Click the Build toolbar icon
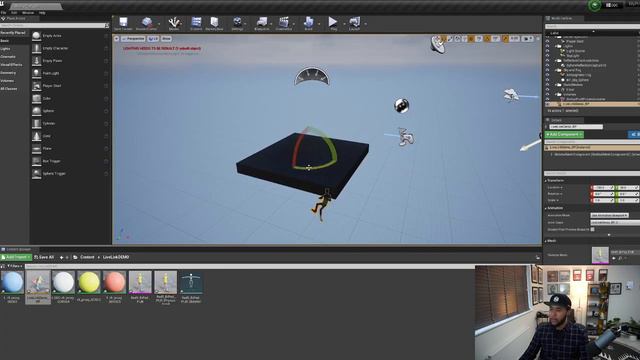640x360 pixels. pos(309,24)
